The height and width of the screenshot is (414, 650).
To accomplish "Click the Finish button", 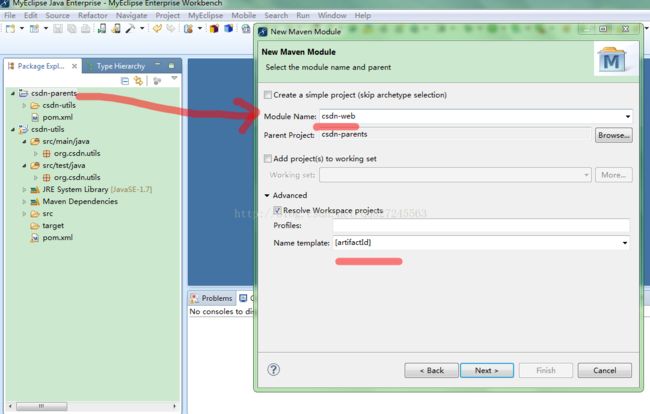I will tap(546, 370).
